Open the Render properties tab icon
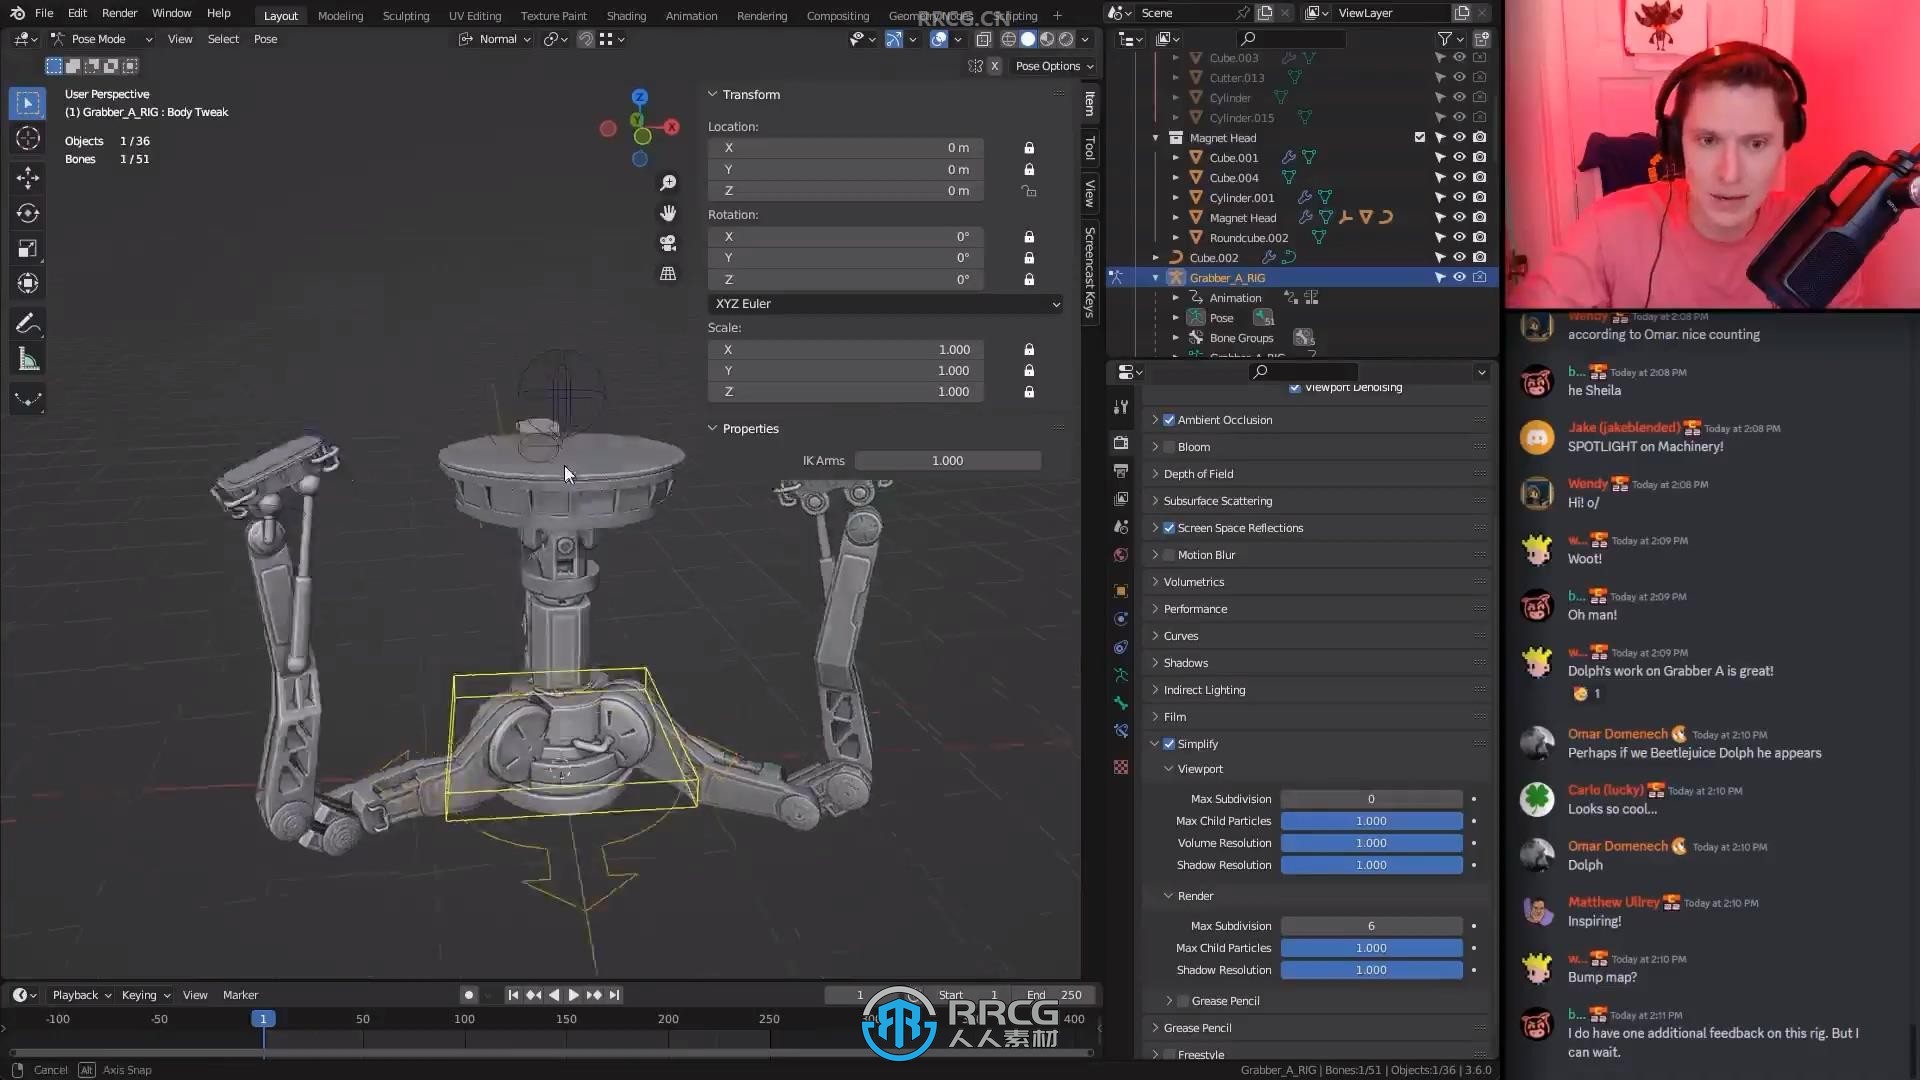Screen dimensions: 1920x1080 1121,442
